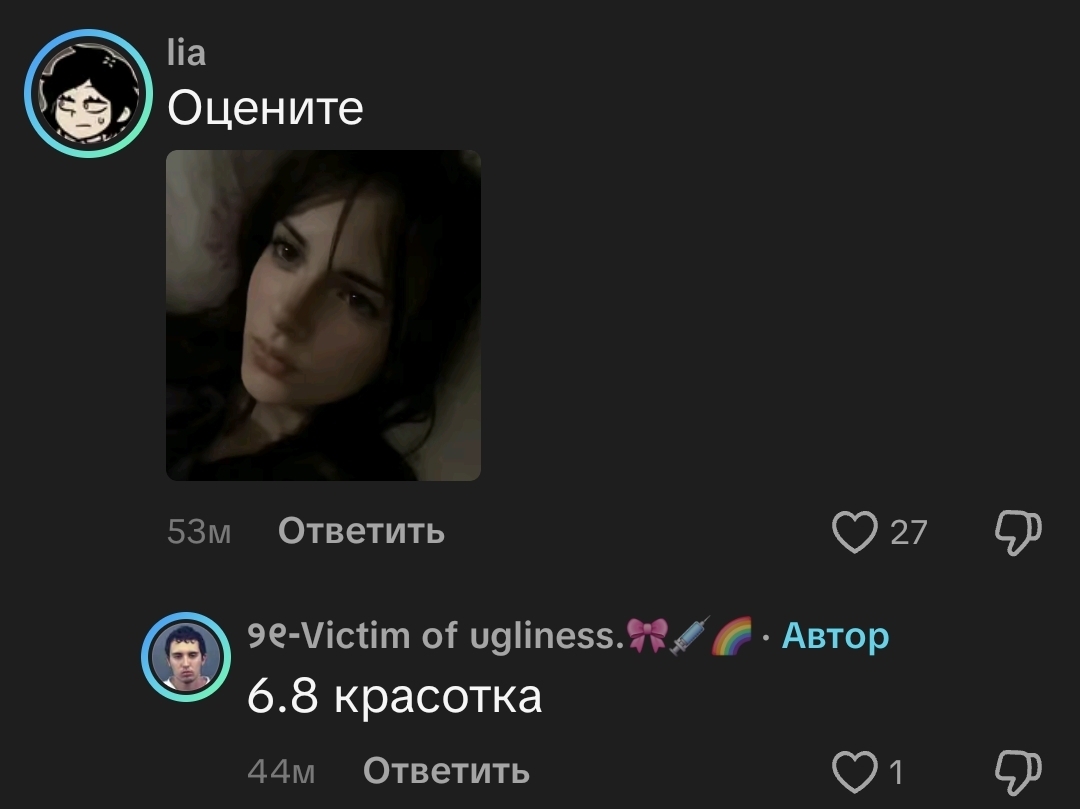Click the 27 likes count
The width and height of the screenshot is (1080, 809).
point(908,532)
